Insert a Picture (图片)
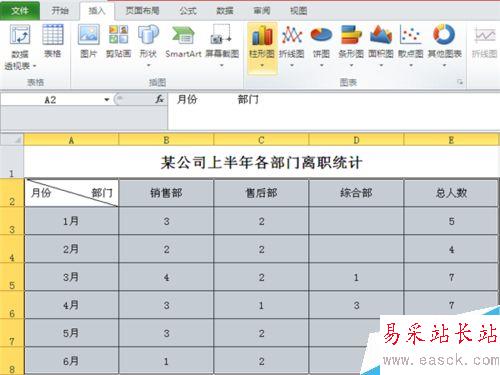Image resolution: width=500 pixels, height=375 pixels. pos(88,41)
